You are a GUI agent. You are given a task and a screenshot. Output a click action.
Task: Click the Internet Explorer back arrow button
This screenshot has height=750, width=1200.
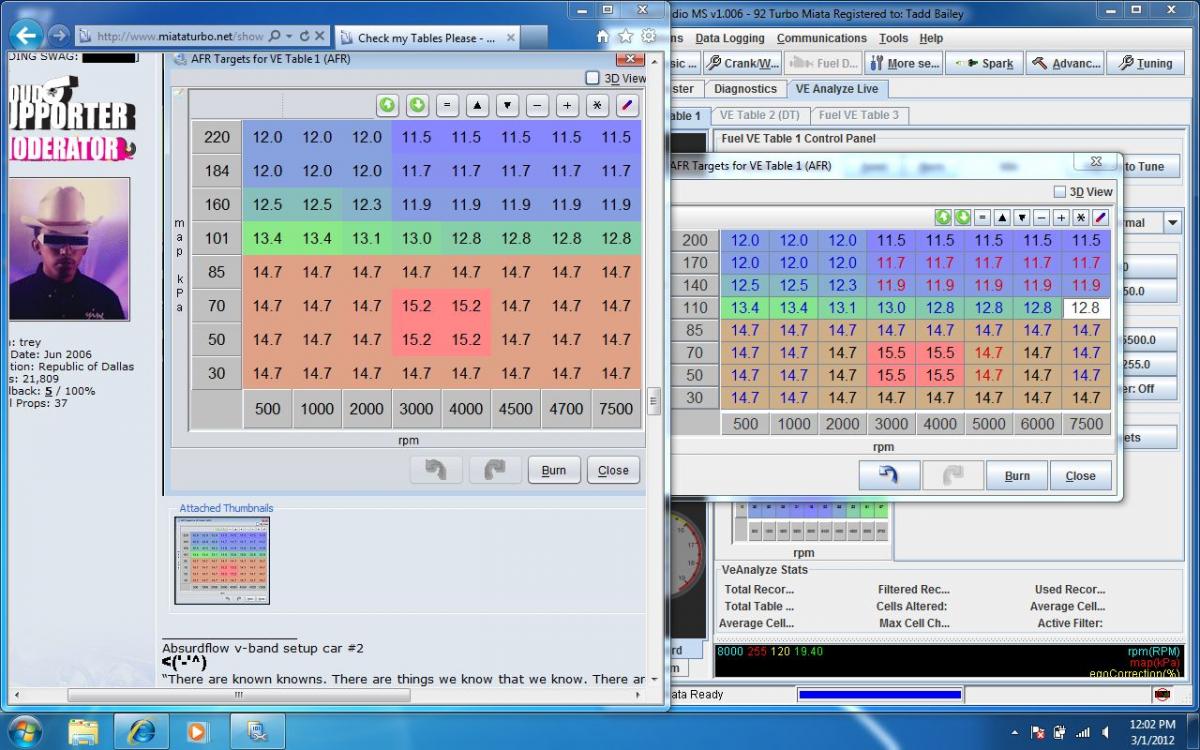pos(26,37)
